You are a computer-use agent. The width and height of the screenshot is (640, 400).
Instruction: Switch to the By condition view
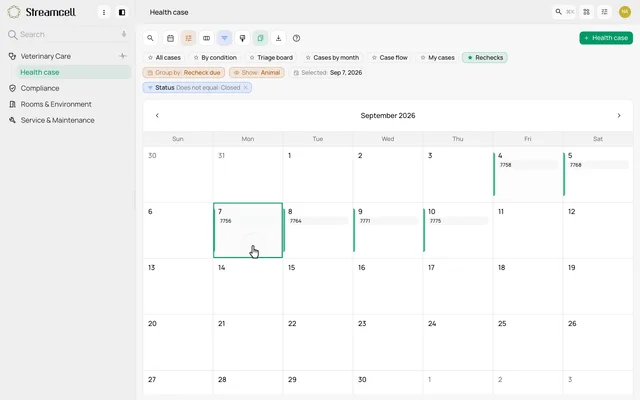(x=215, y=58)
